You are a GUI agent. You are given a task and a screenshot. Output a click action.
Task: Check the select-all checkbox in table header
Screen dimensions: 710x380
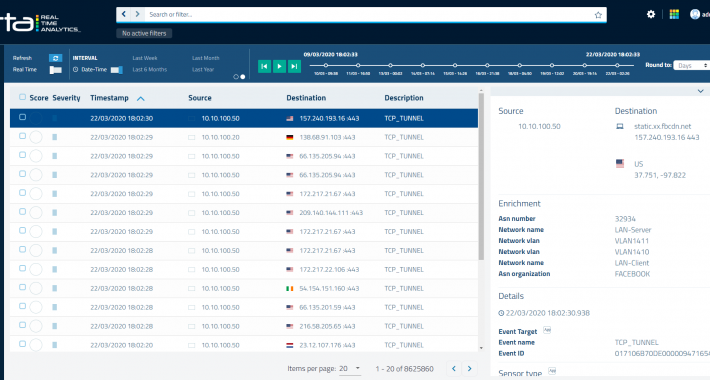[22, 97]
